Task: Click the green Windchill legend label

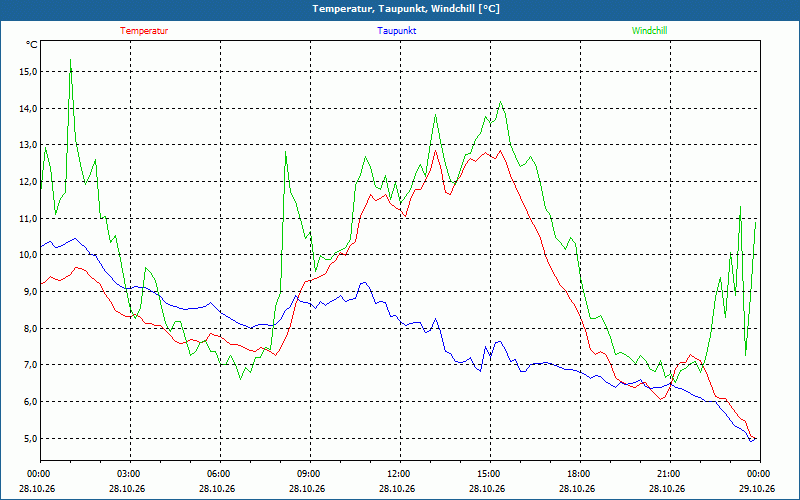Action: tap(649, 31)
